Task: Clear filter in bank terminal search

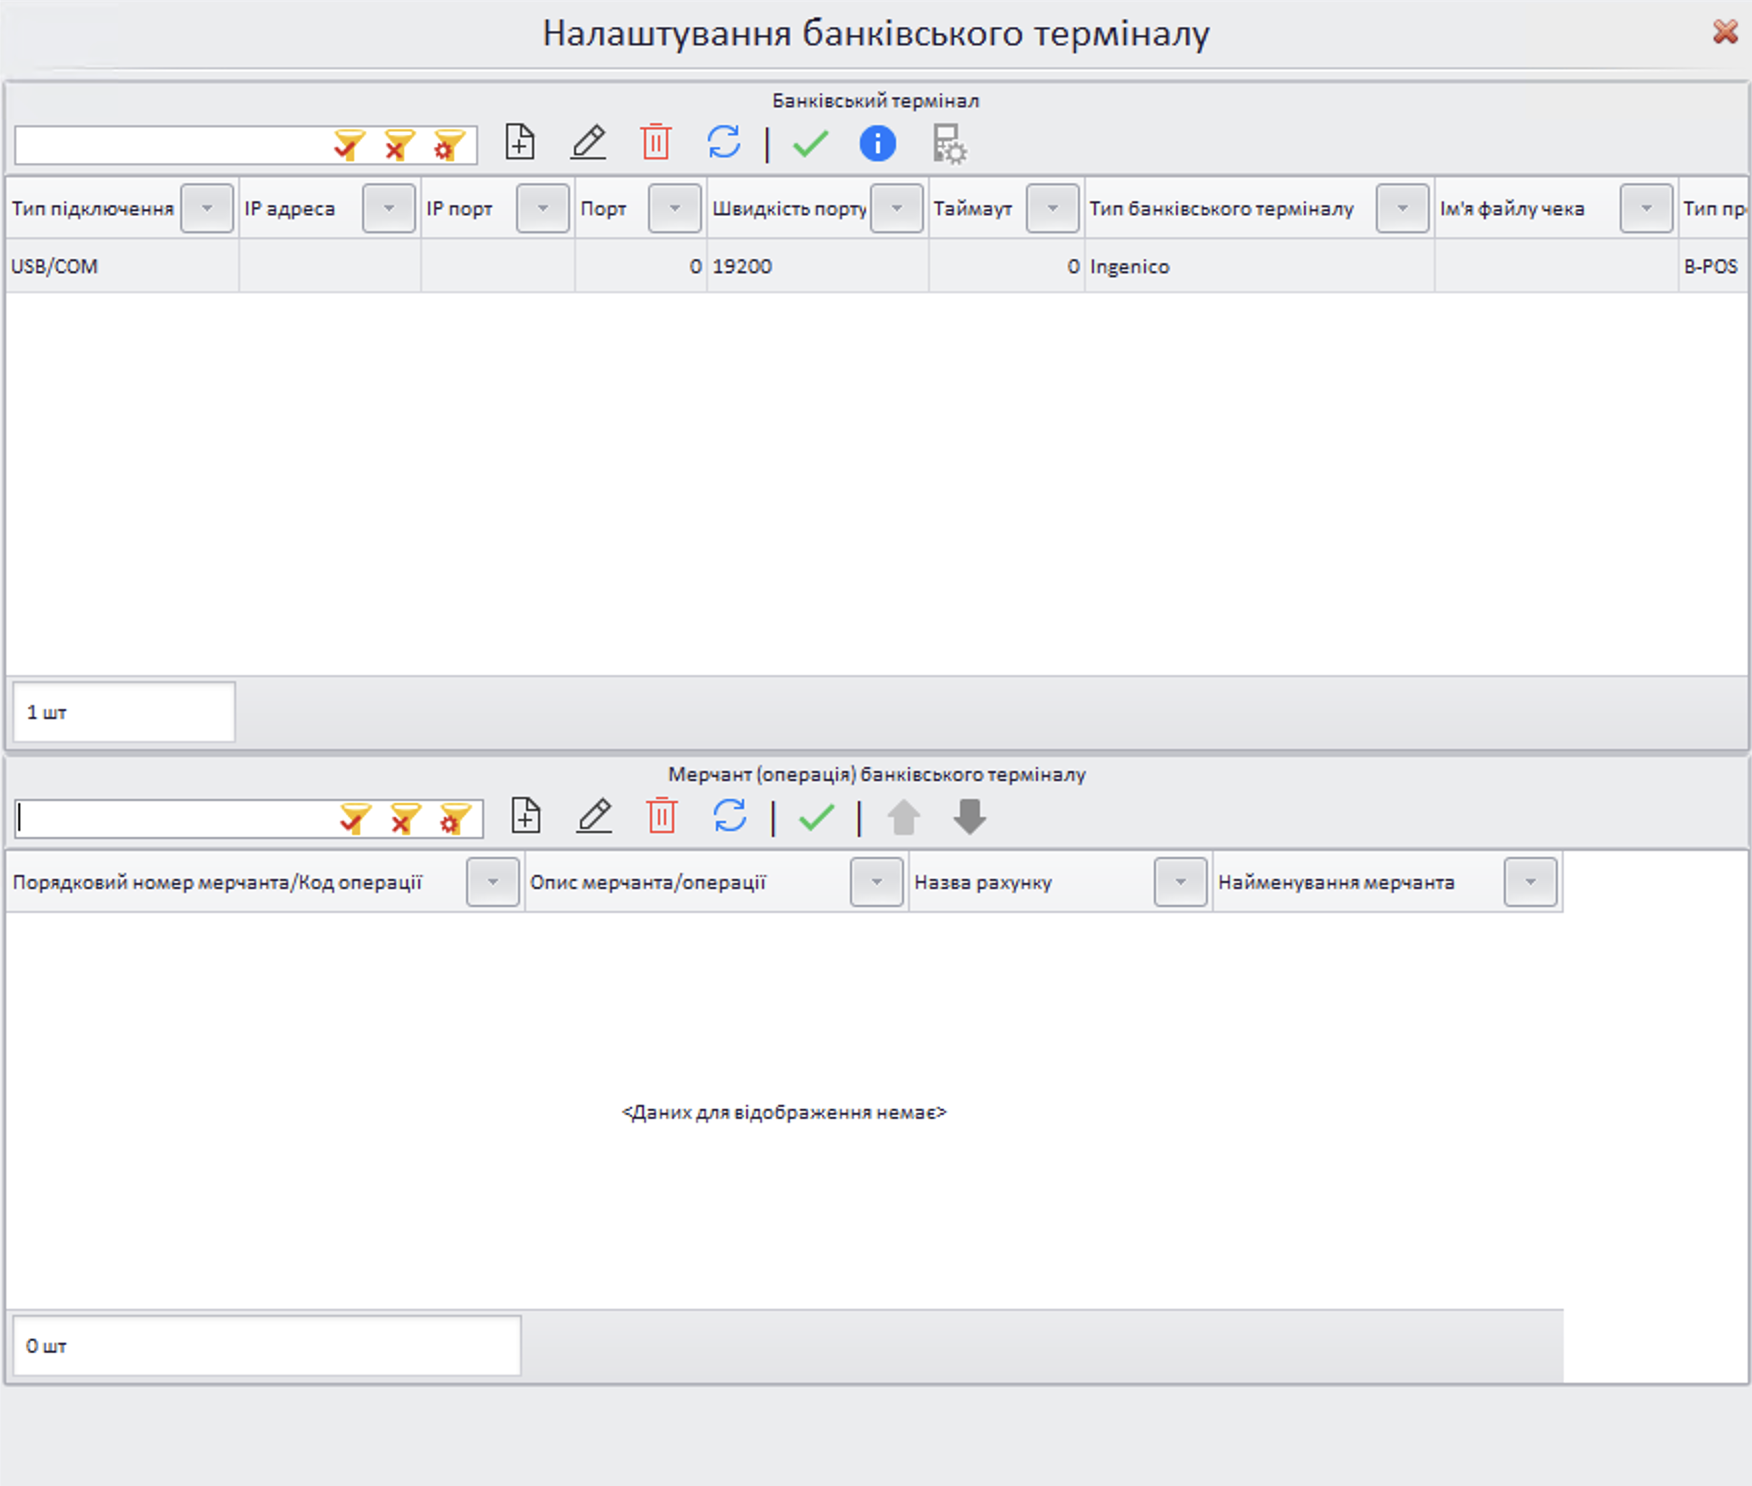Action: [399, 145]
